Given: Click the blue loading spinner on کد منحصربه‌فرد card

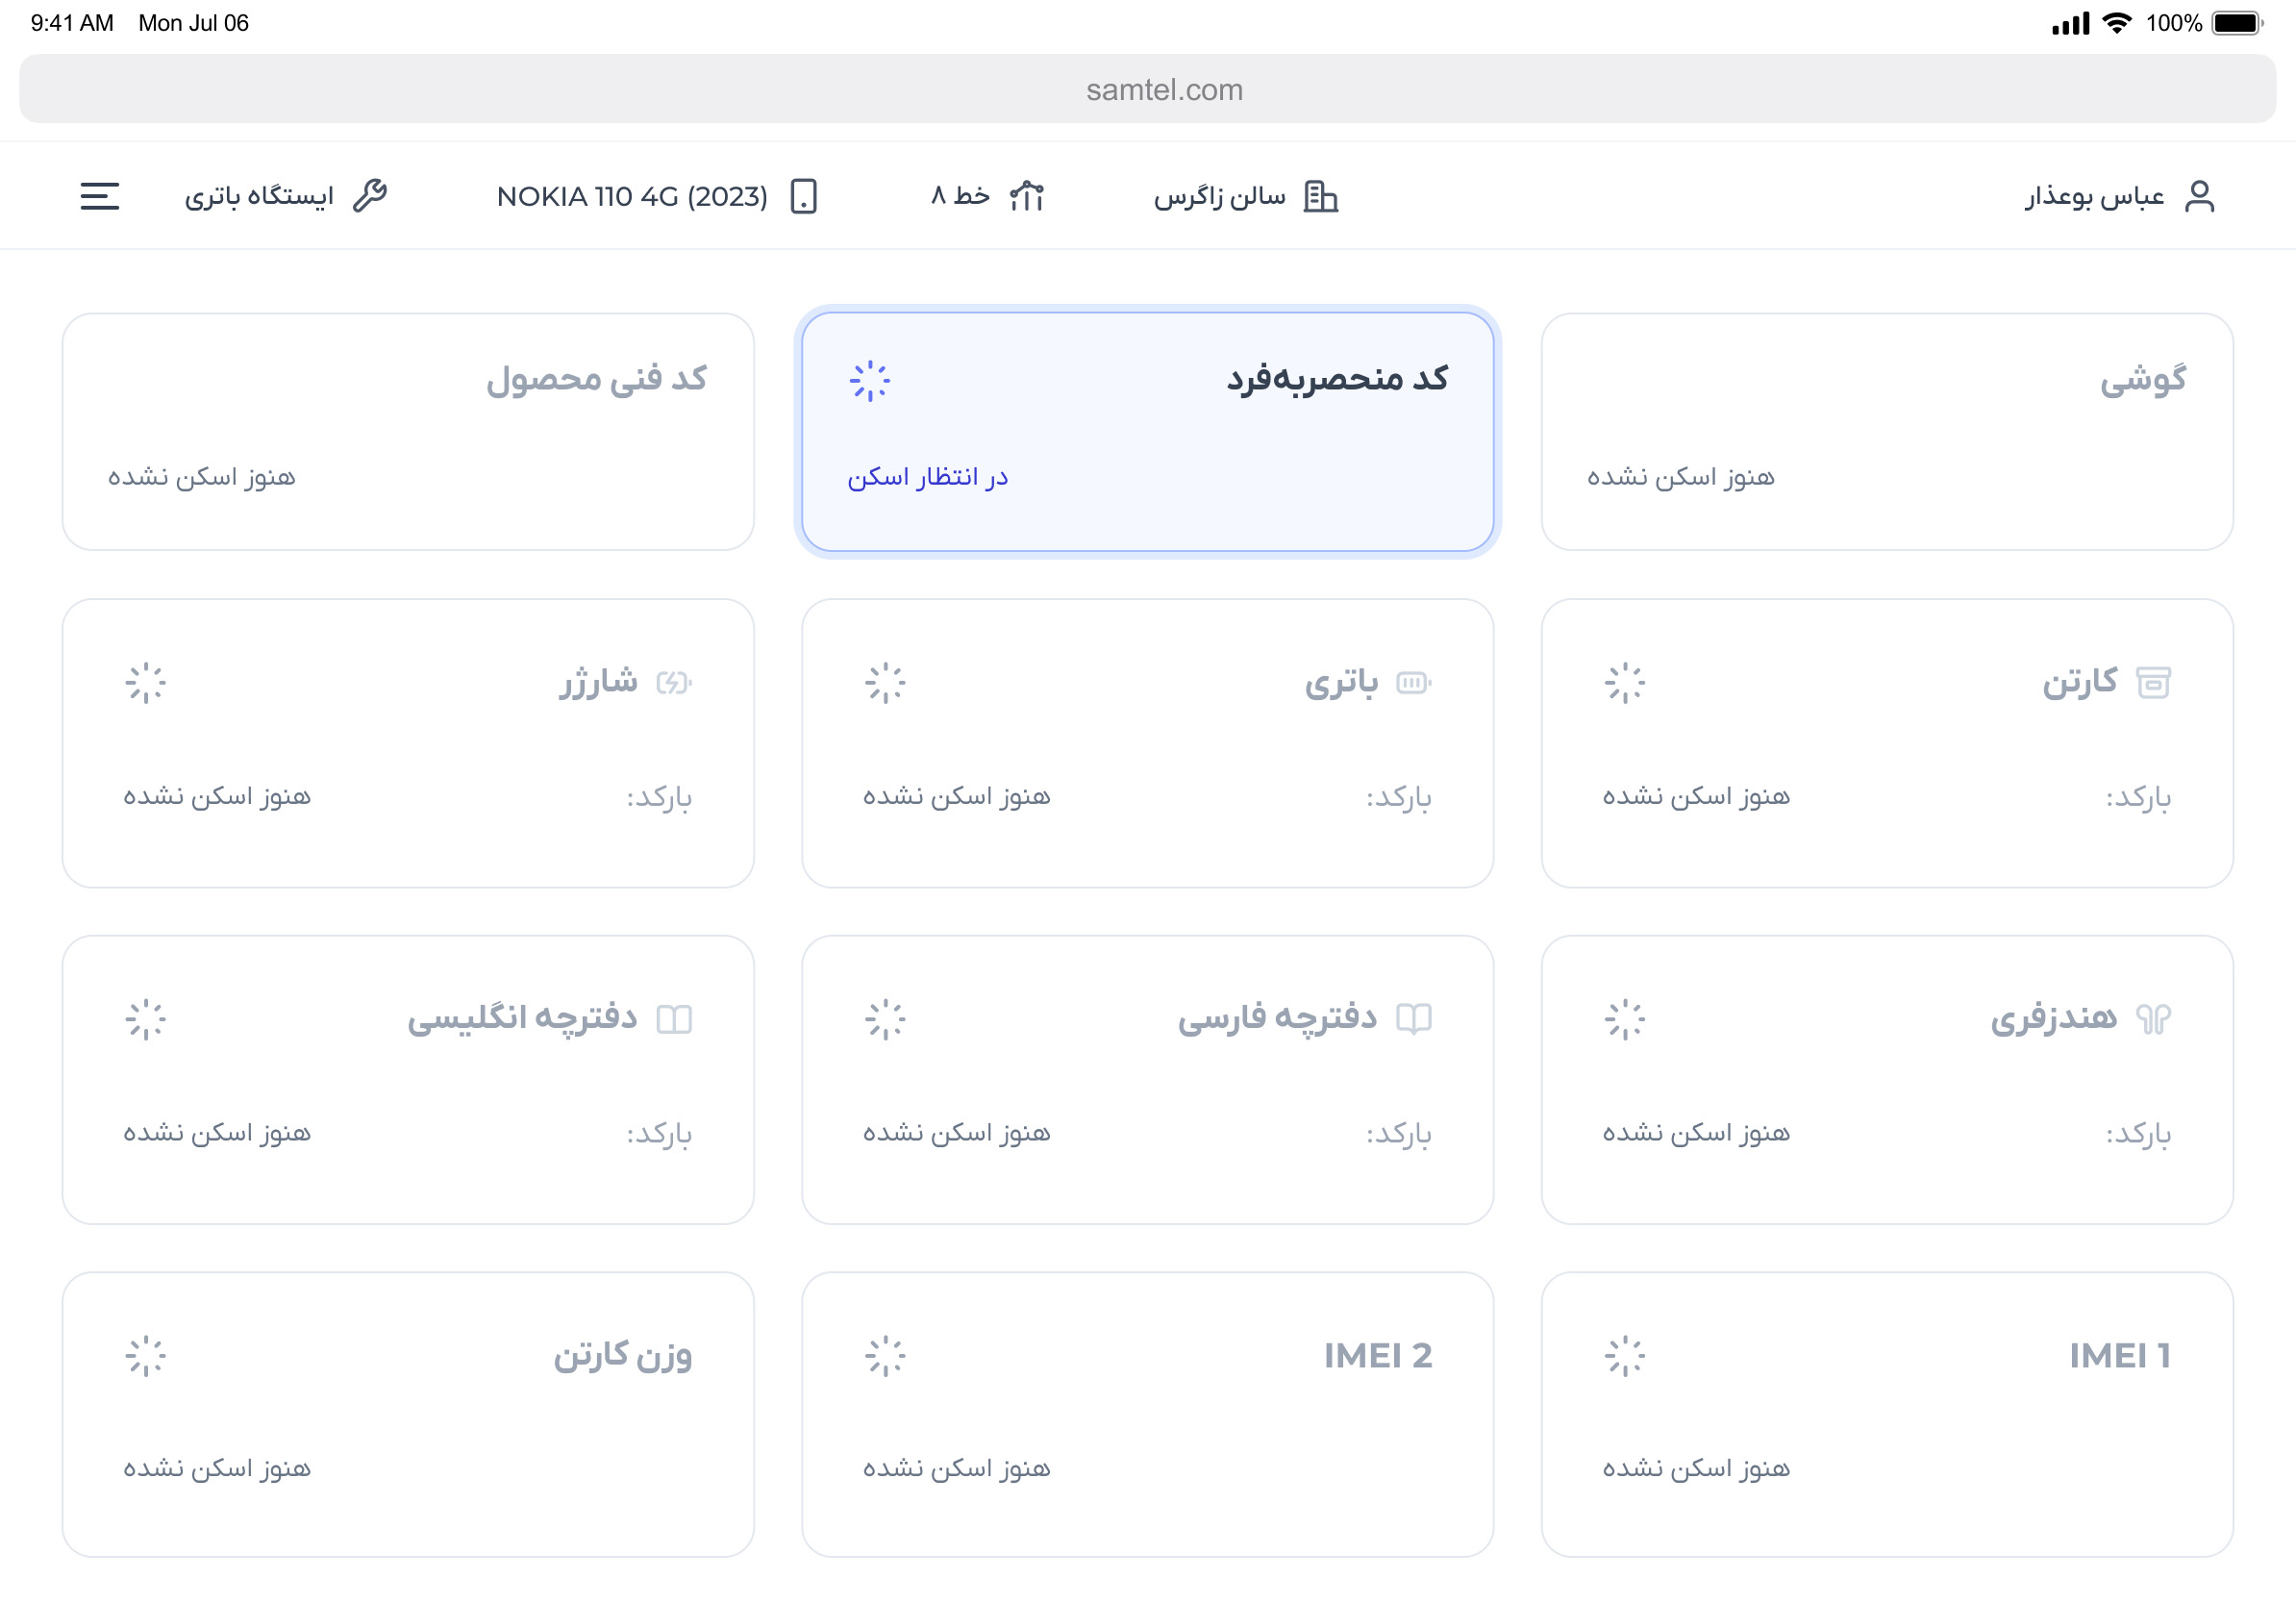Looking at the screenshot, I should [x=869, y=381].
